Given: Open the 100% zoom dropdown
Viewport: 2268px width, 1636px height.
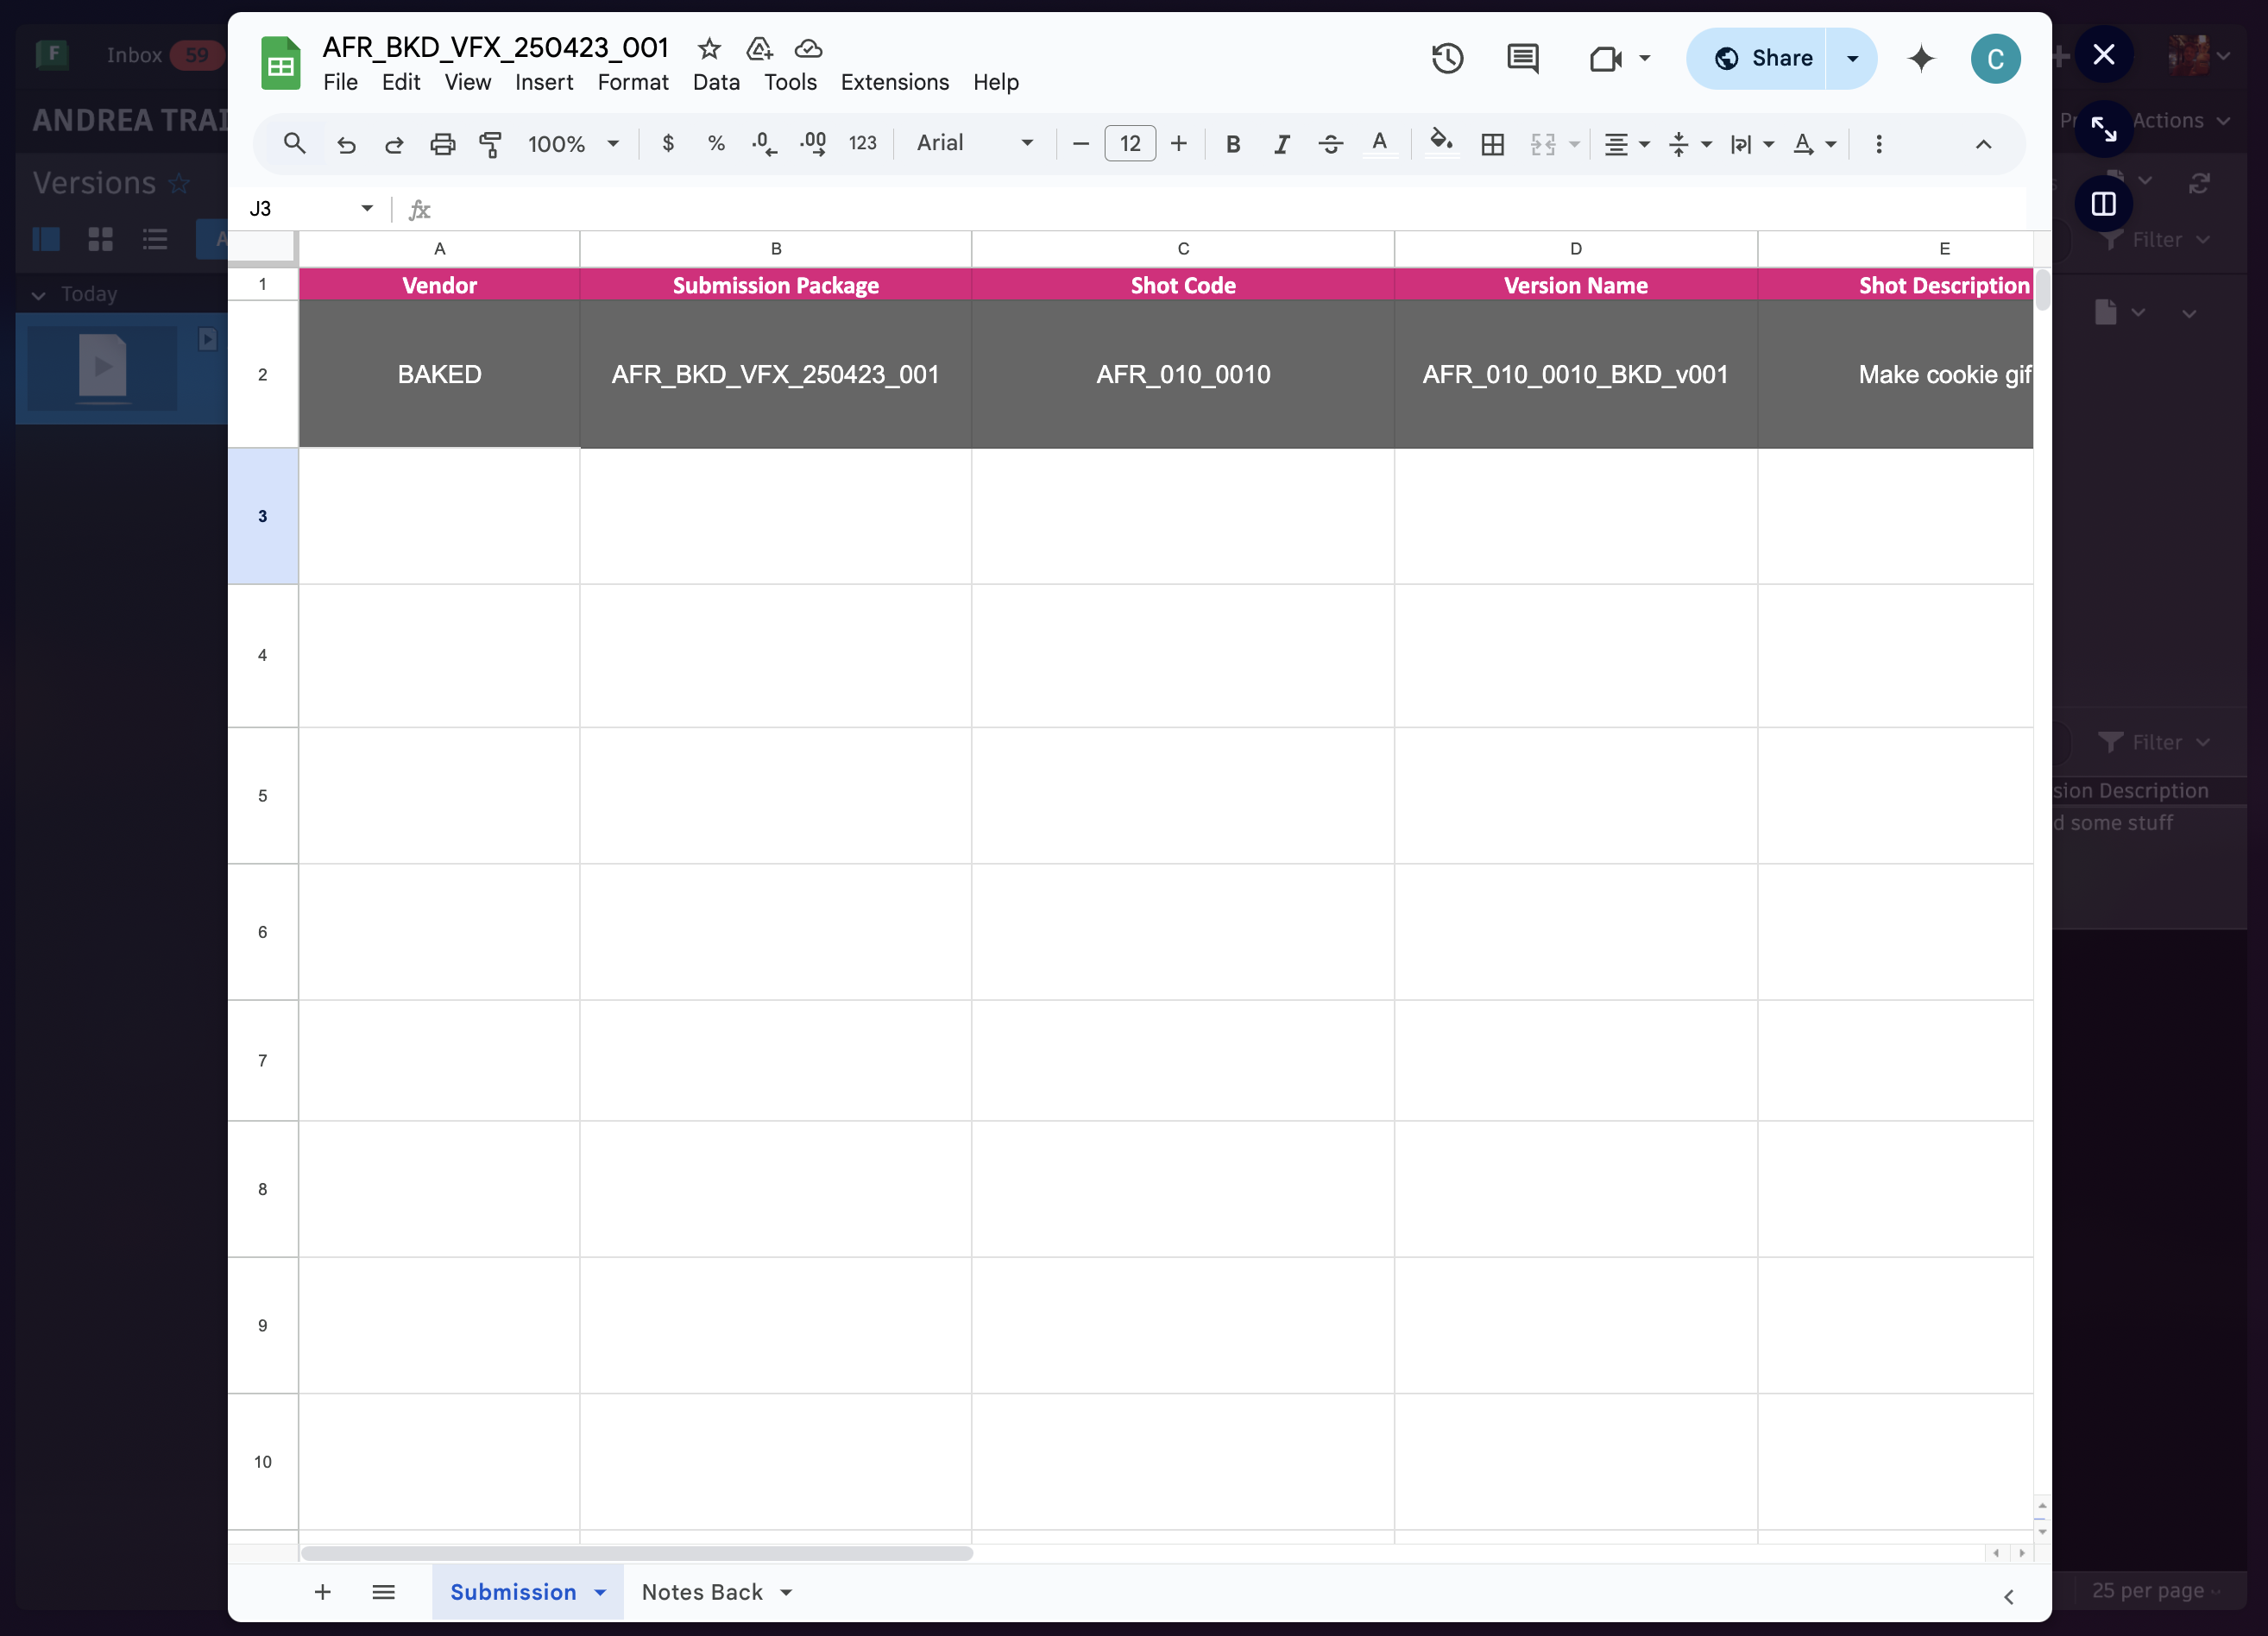Looking at the screenshot, I should point(573,144).
